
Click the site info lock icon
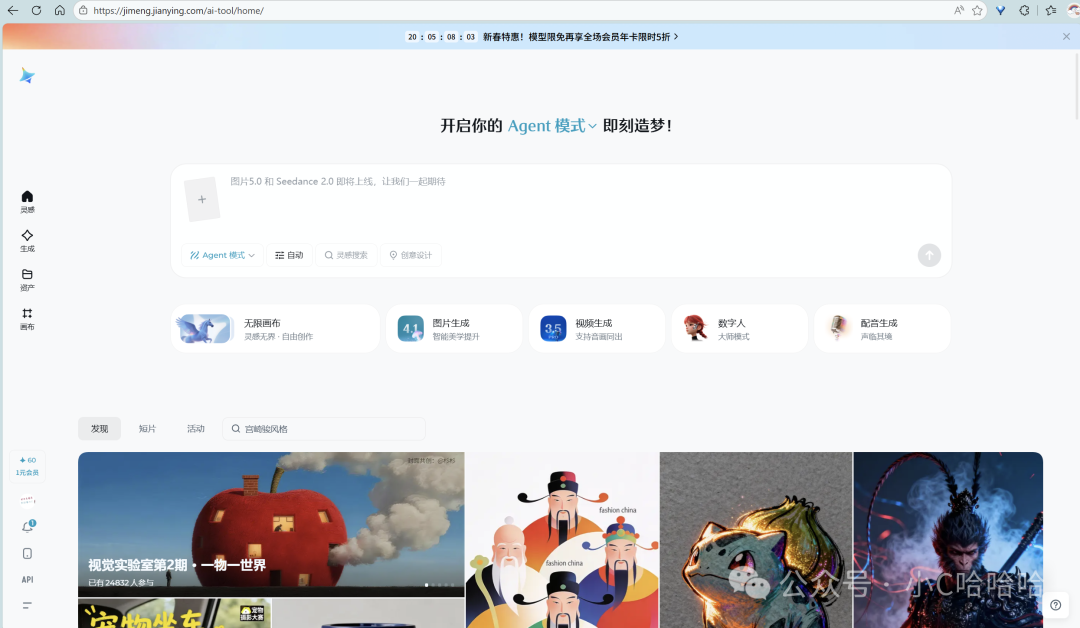pyautogui.click(x=83, y=10)
